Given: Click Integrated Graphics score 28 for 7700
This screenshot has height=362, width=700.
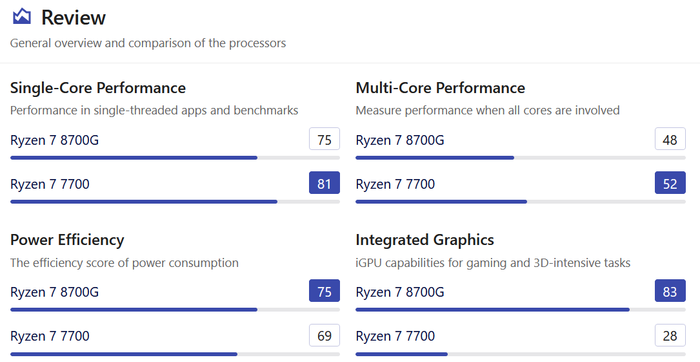Looking at the screenshot, I should [x=670, y=335].
